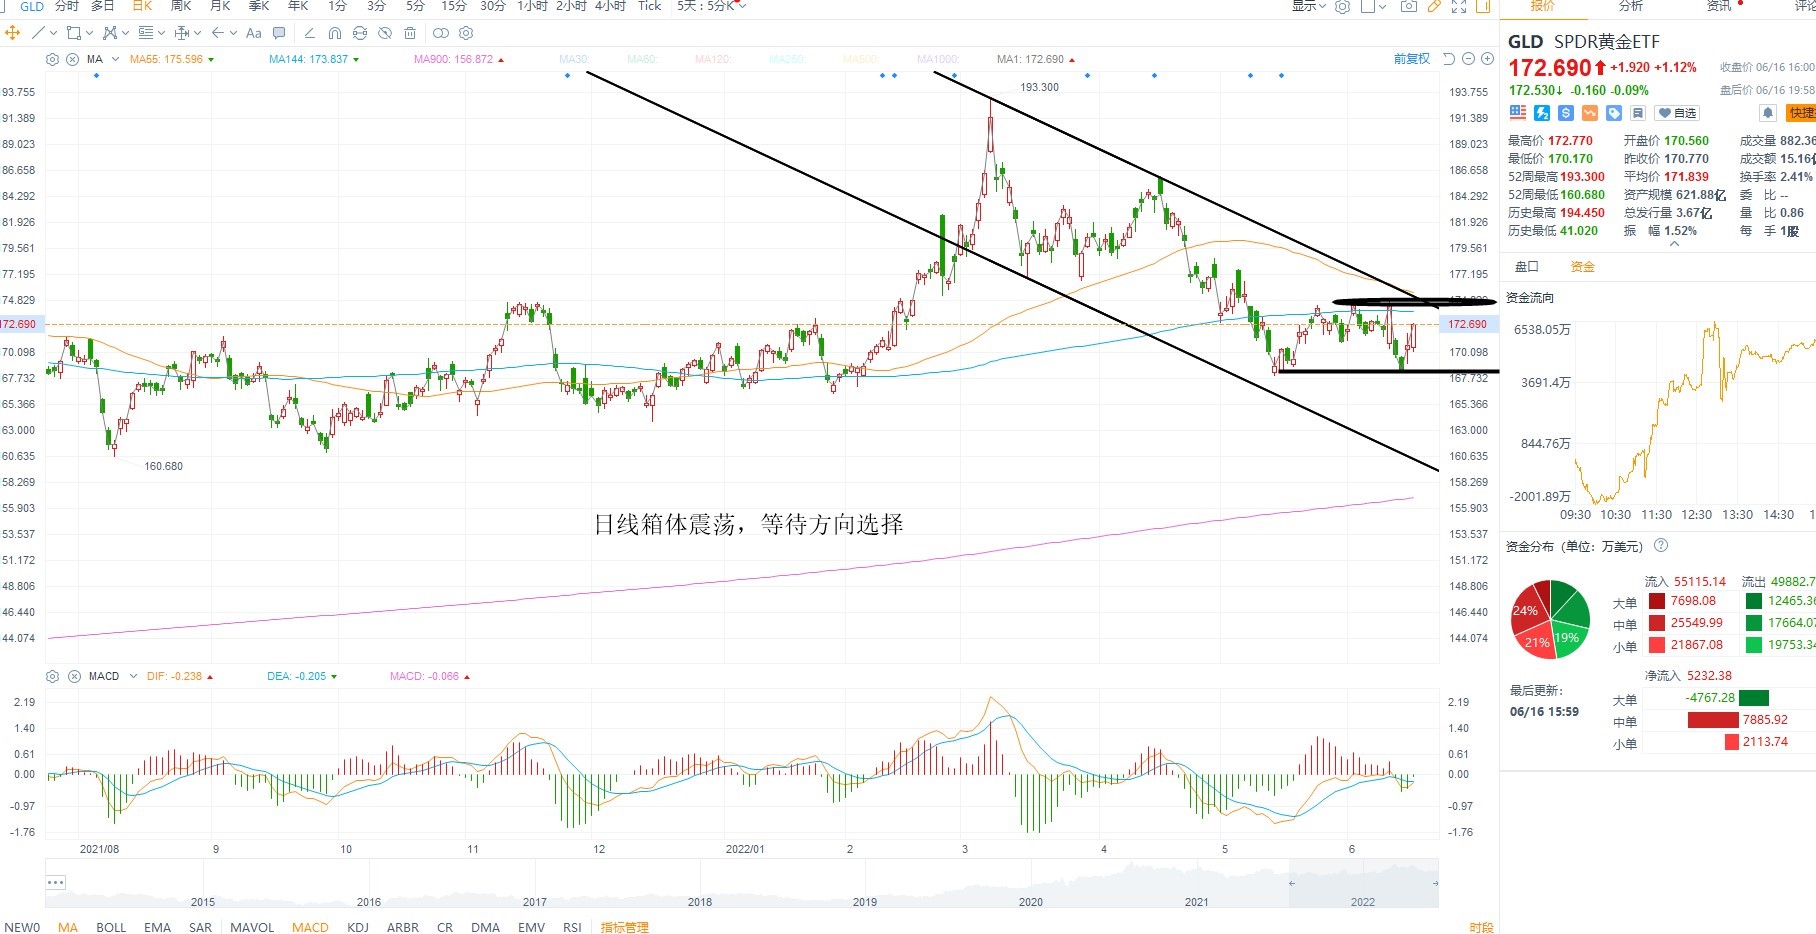
Task: Add GLD to watchlist via 自选
Action: pos(1677,113)
